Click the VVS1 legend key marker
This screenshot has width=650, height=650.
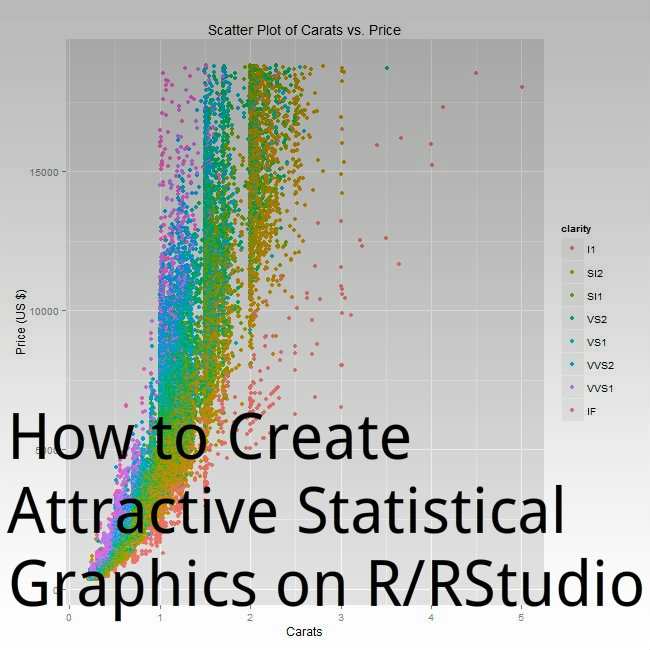(572, 388)
